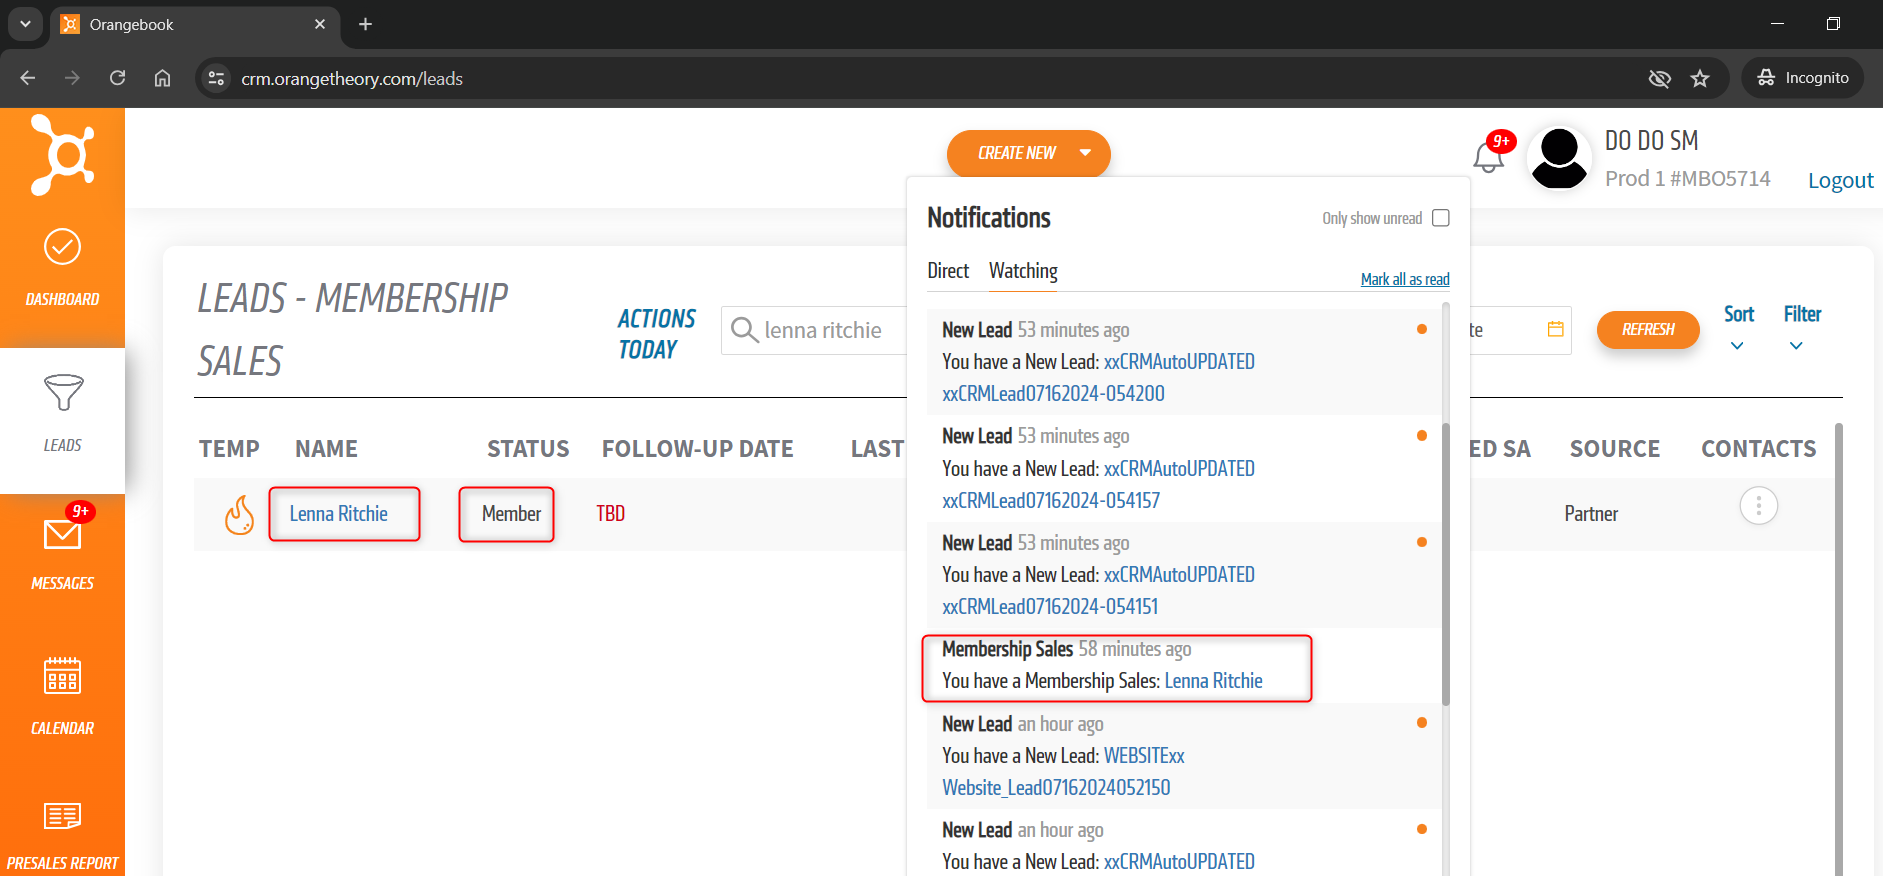Switch to the Direct notifications tab
Image resolution: width=1883 pixels, height=876 pixels.
(x=948, y=271)
